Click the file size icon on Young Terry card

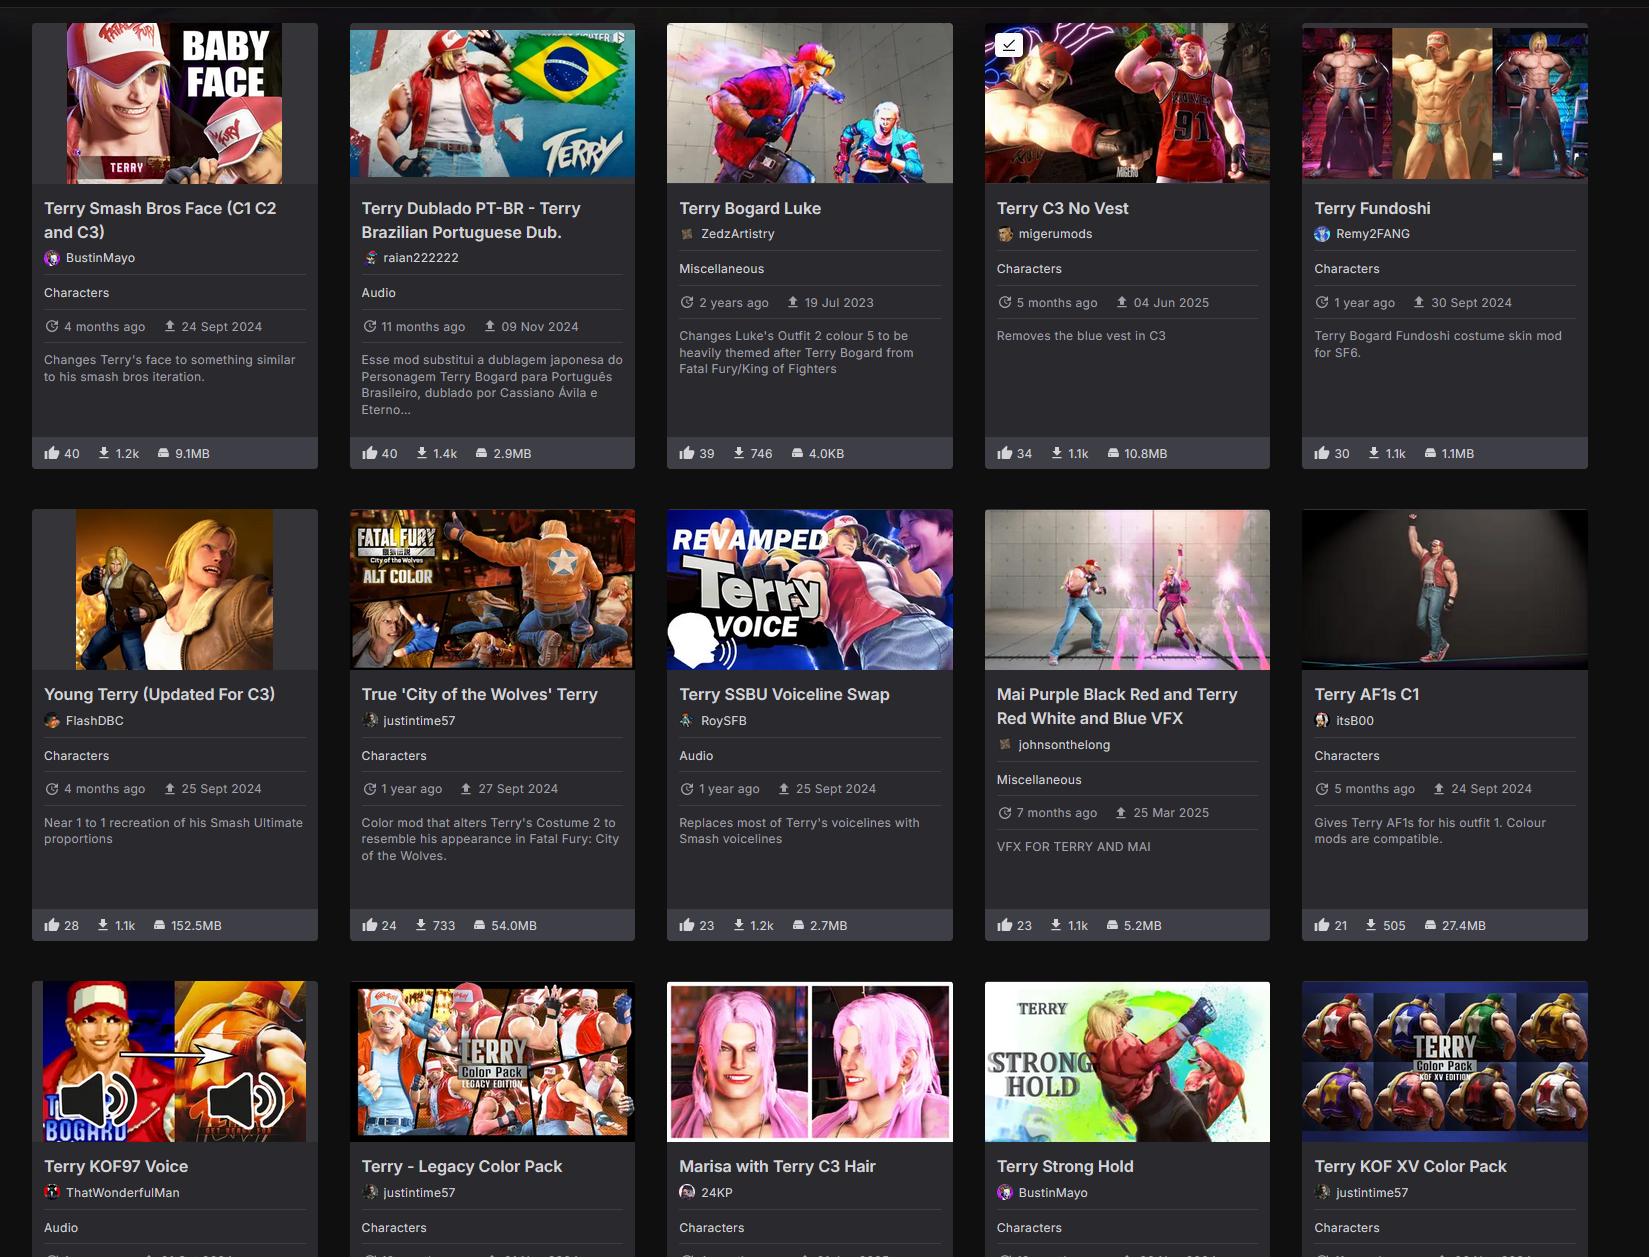(x=160, y=925)
